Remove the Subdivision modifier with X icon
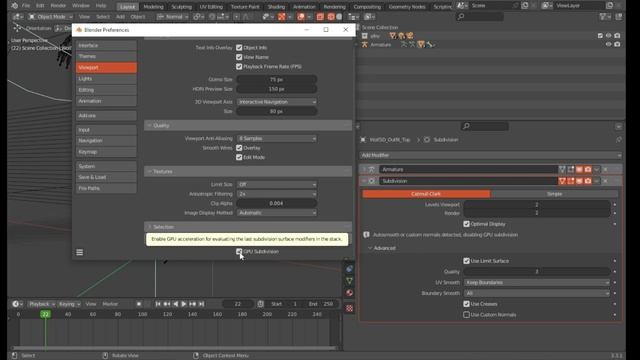This screenshot has height=360, width=640. point(605,181)
